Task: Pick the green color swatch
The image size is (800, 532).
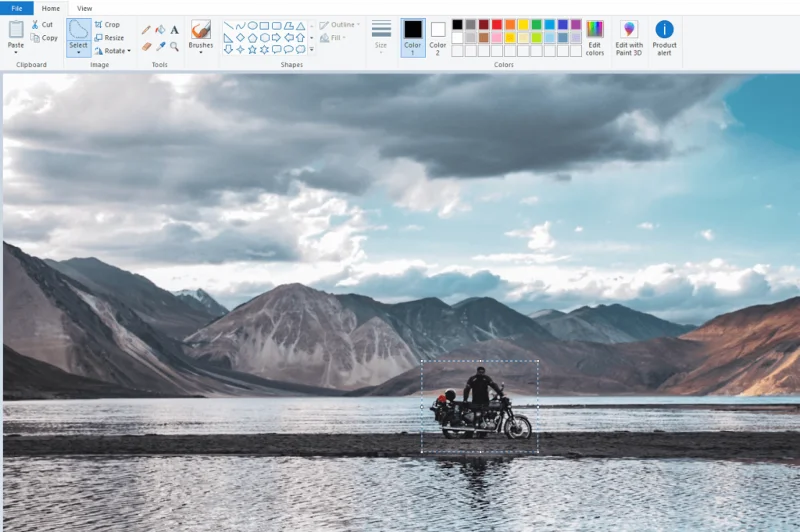Action: pos(536,24)
